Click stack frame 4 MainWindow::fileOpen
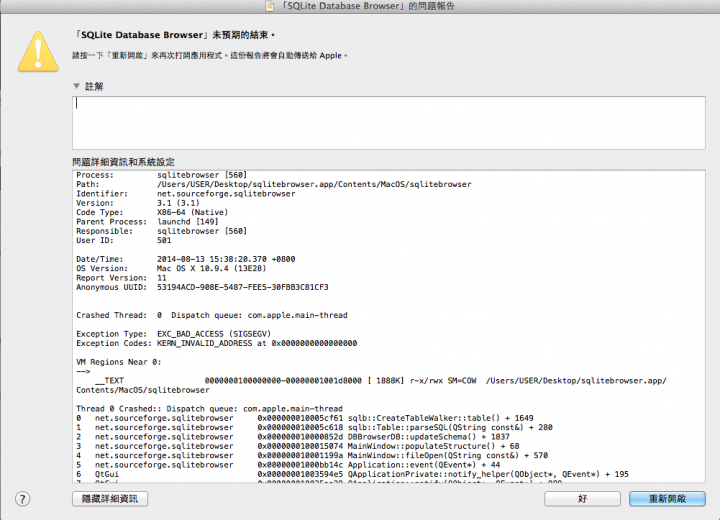 click(x=312, y=455)
